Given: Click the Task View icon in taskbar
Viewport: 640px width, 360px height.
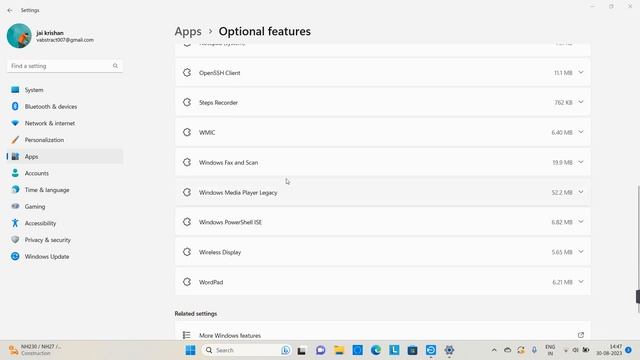Looking at the screenshot, I should 302,350.
